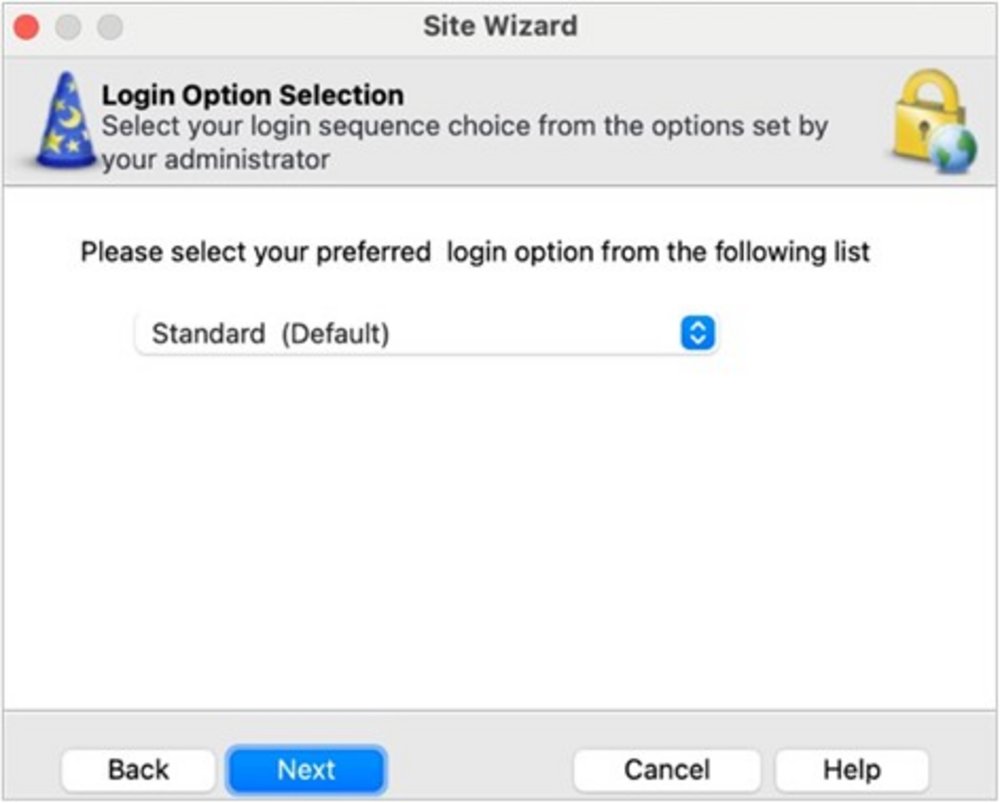Click the empty space between Next and Cancel
Image resolution: width=1000 pixels, height=803 pixels.
pos(478,769)
